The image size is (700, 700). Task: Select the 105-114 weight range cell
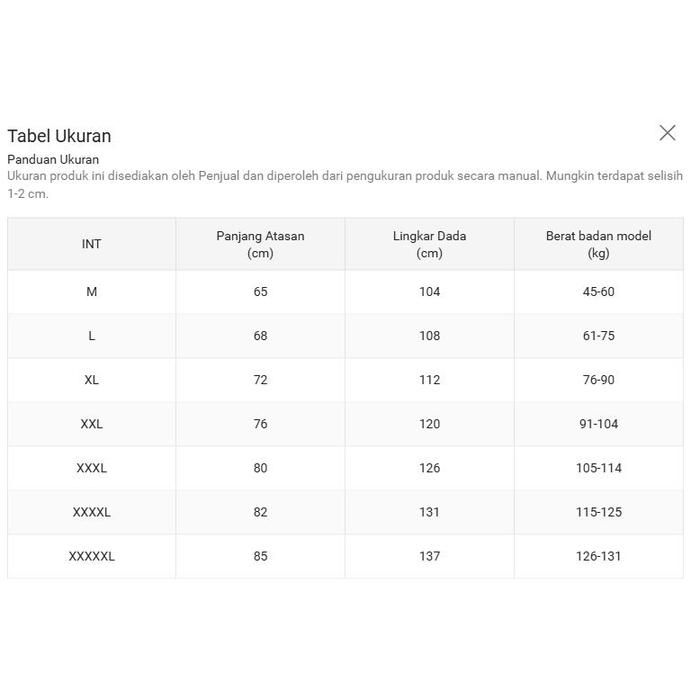598,468
